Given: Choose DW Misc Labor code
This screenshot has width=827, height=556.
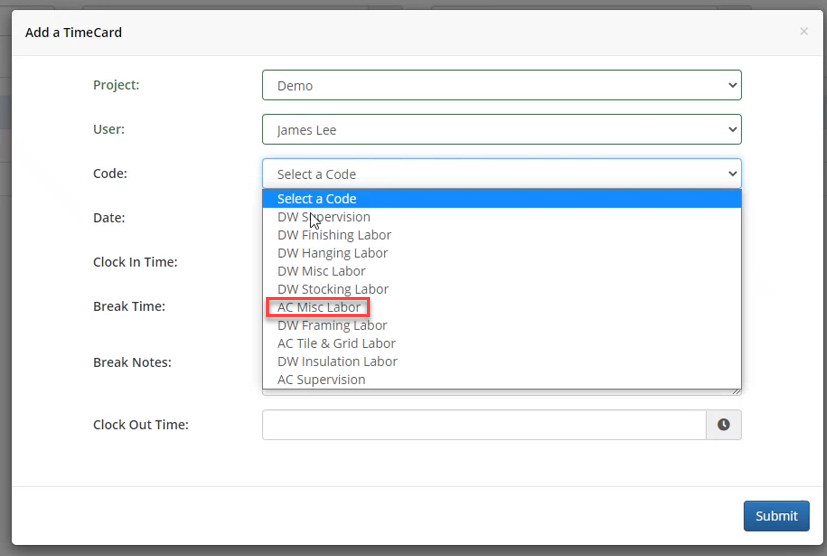Looking at the screenshot, I should (x=321, y=271).
